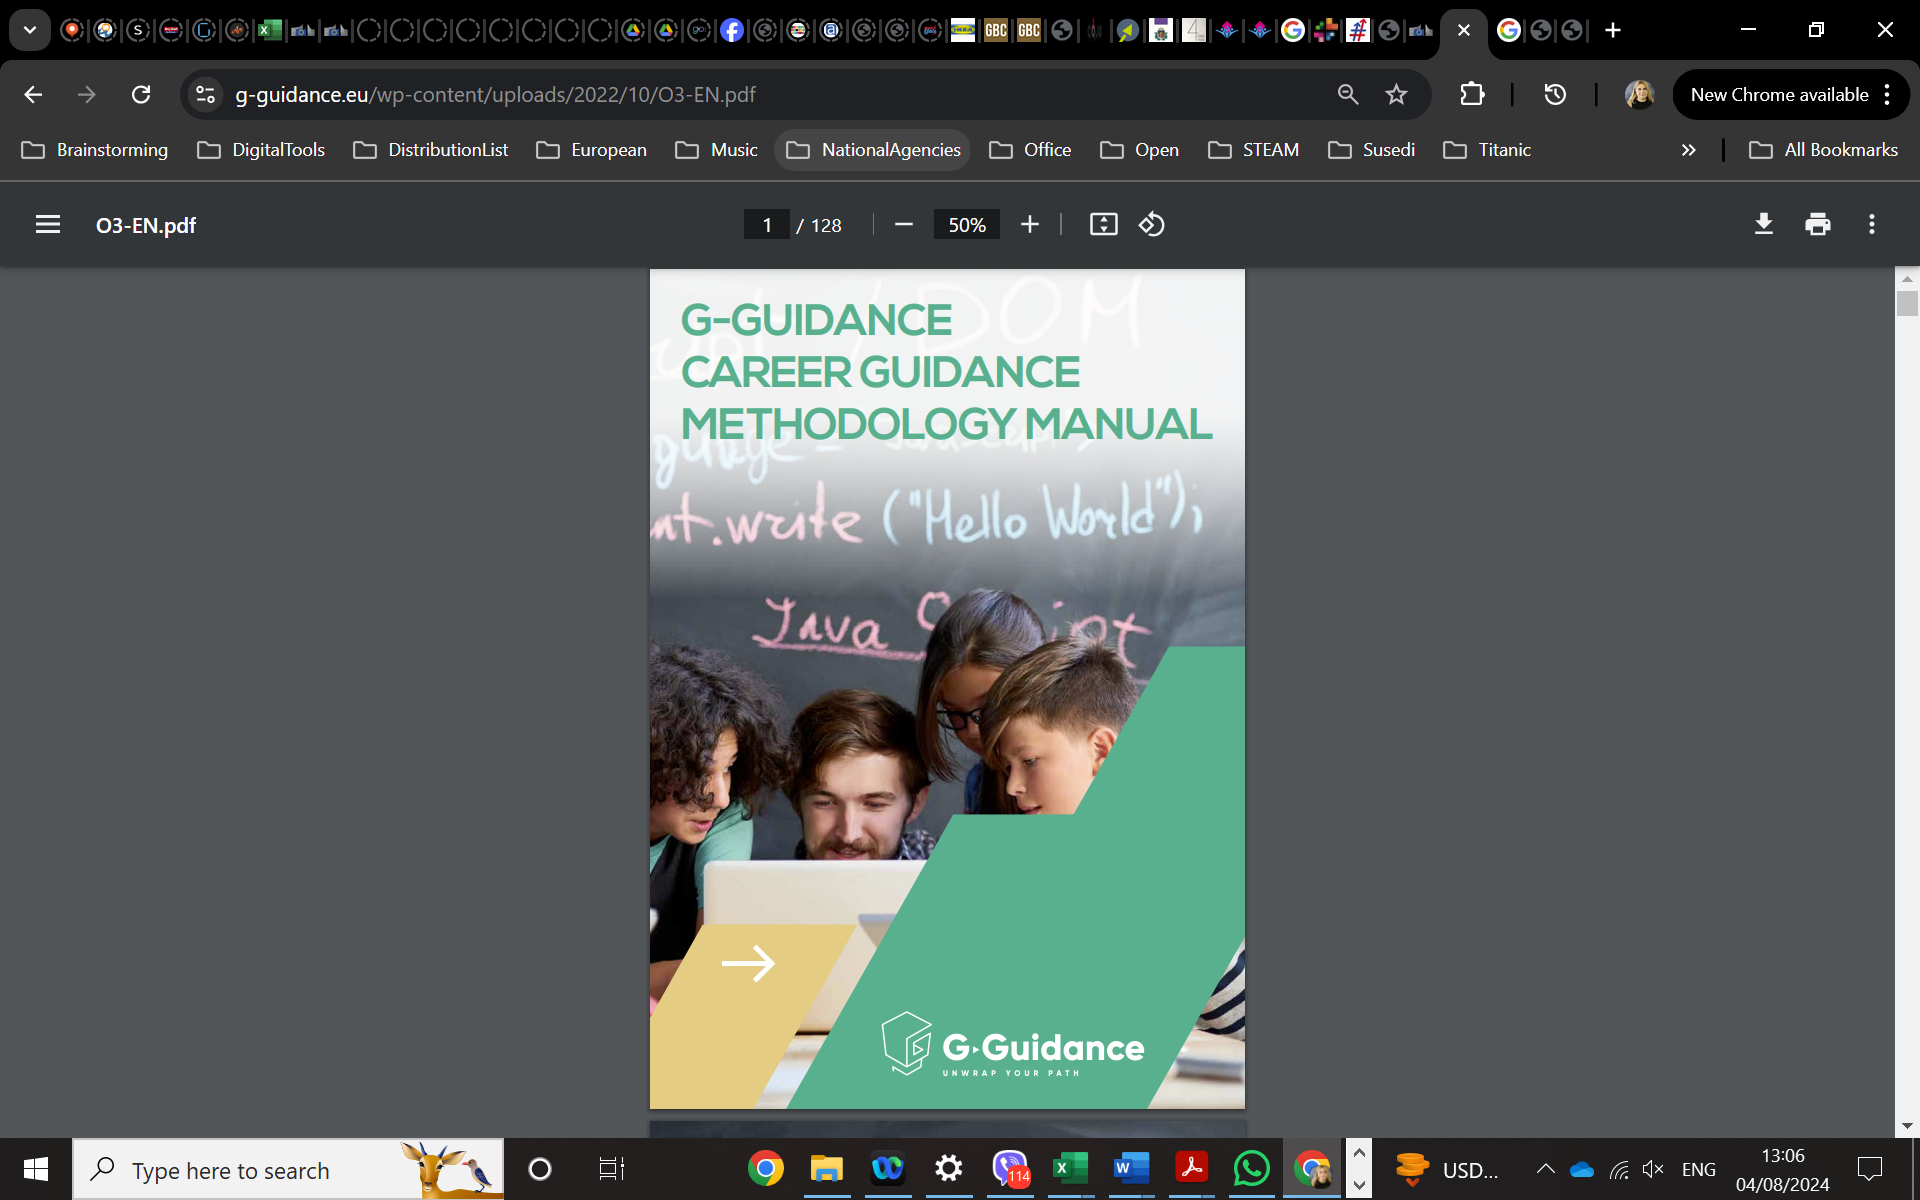Open Google Chrome from the taskbar
This screenshot has width=1920, height=1200.
click(x=765, y=1169)
